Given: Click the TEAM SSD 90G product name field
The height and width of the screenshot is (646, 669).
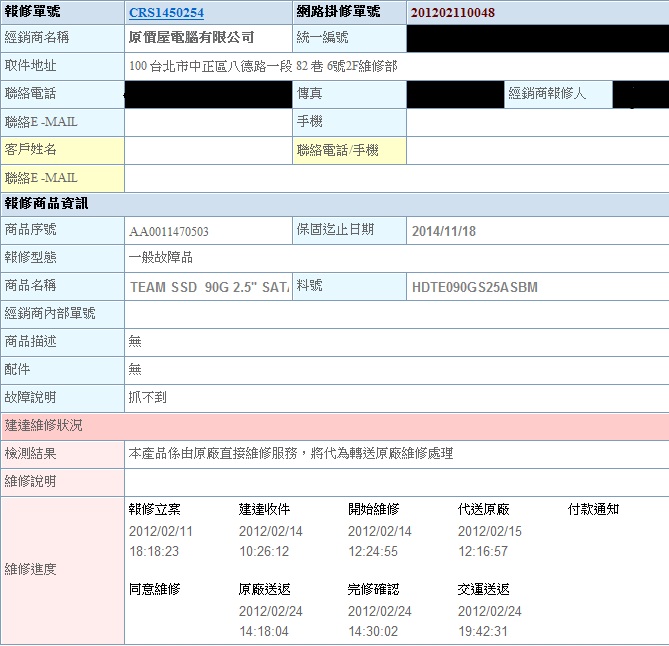Looking at the screenshot, I should (207, 287).
